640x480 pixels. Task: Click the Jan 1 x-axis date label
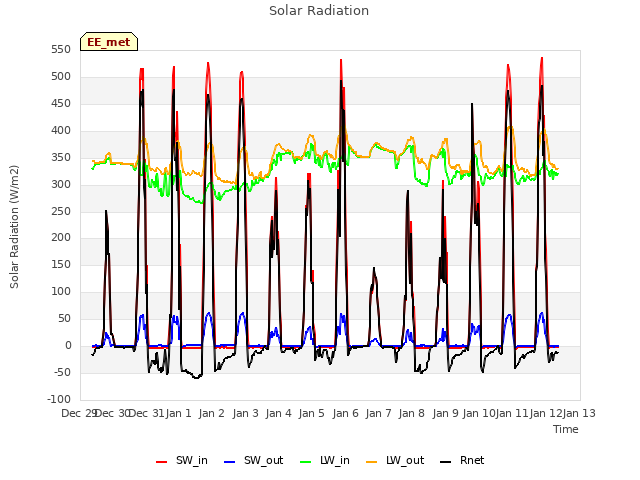(178, 413)
